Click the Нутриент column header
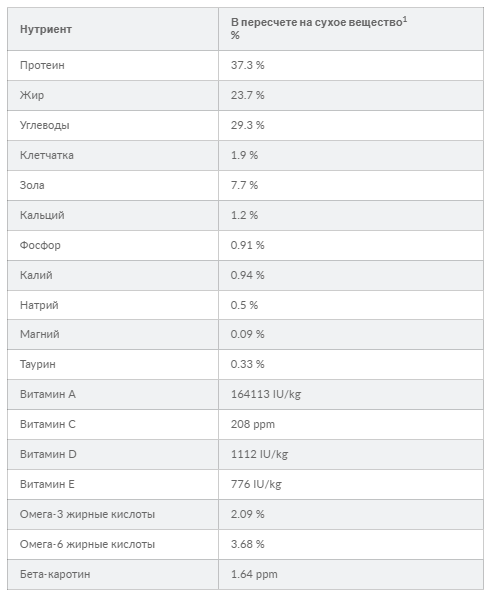492x597 pixels. click(46, 29)
